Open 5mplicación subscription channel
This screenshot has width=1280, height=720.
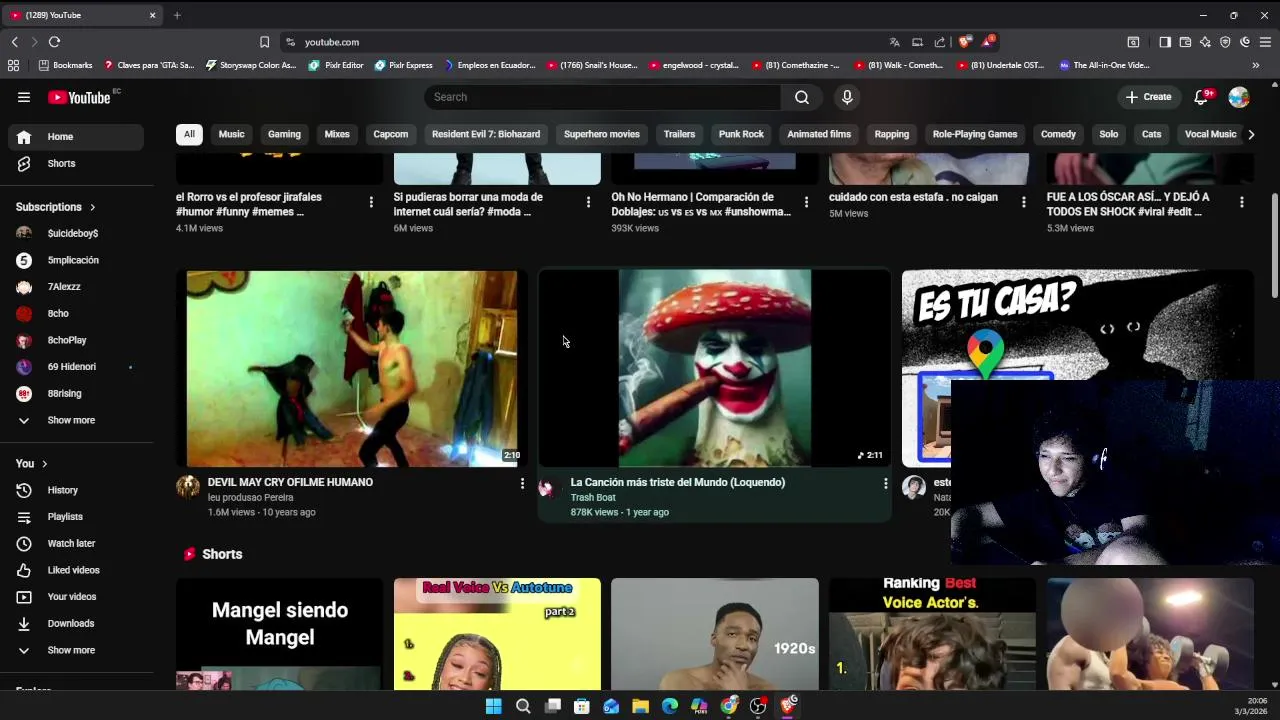coord(77,260)
